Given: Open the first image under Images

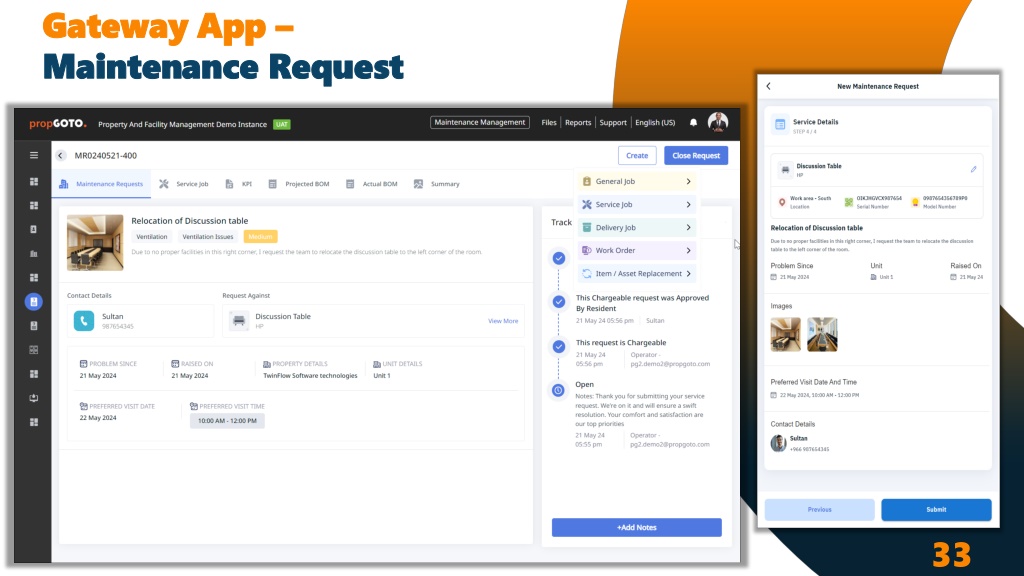Looking at the screenshot, I should click(x=785, y=334).
